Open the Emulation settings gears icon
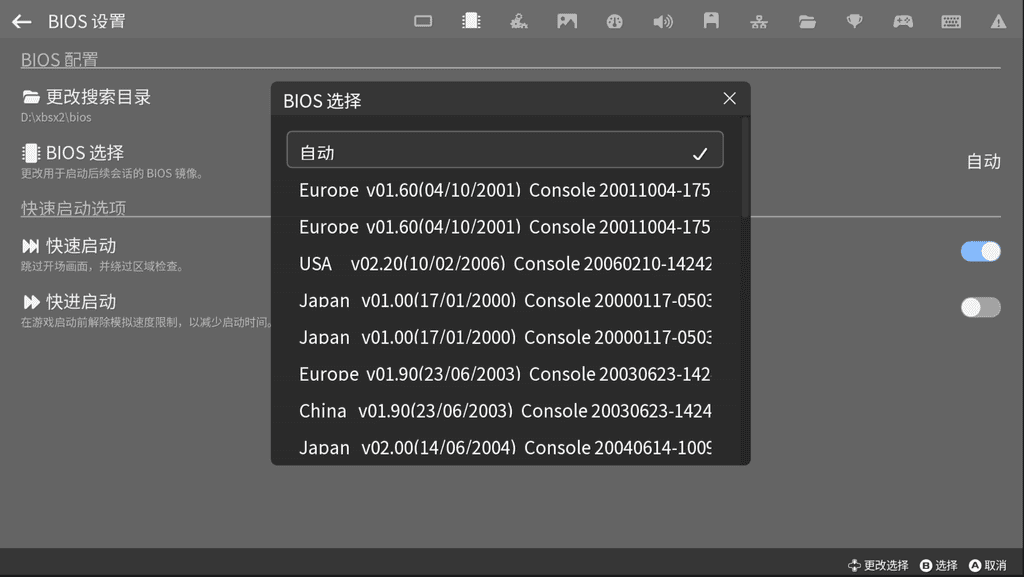This screenshot has height=577, width=1024. click(519, 22)
